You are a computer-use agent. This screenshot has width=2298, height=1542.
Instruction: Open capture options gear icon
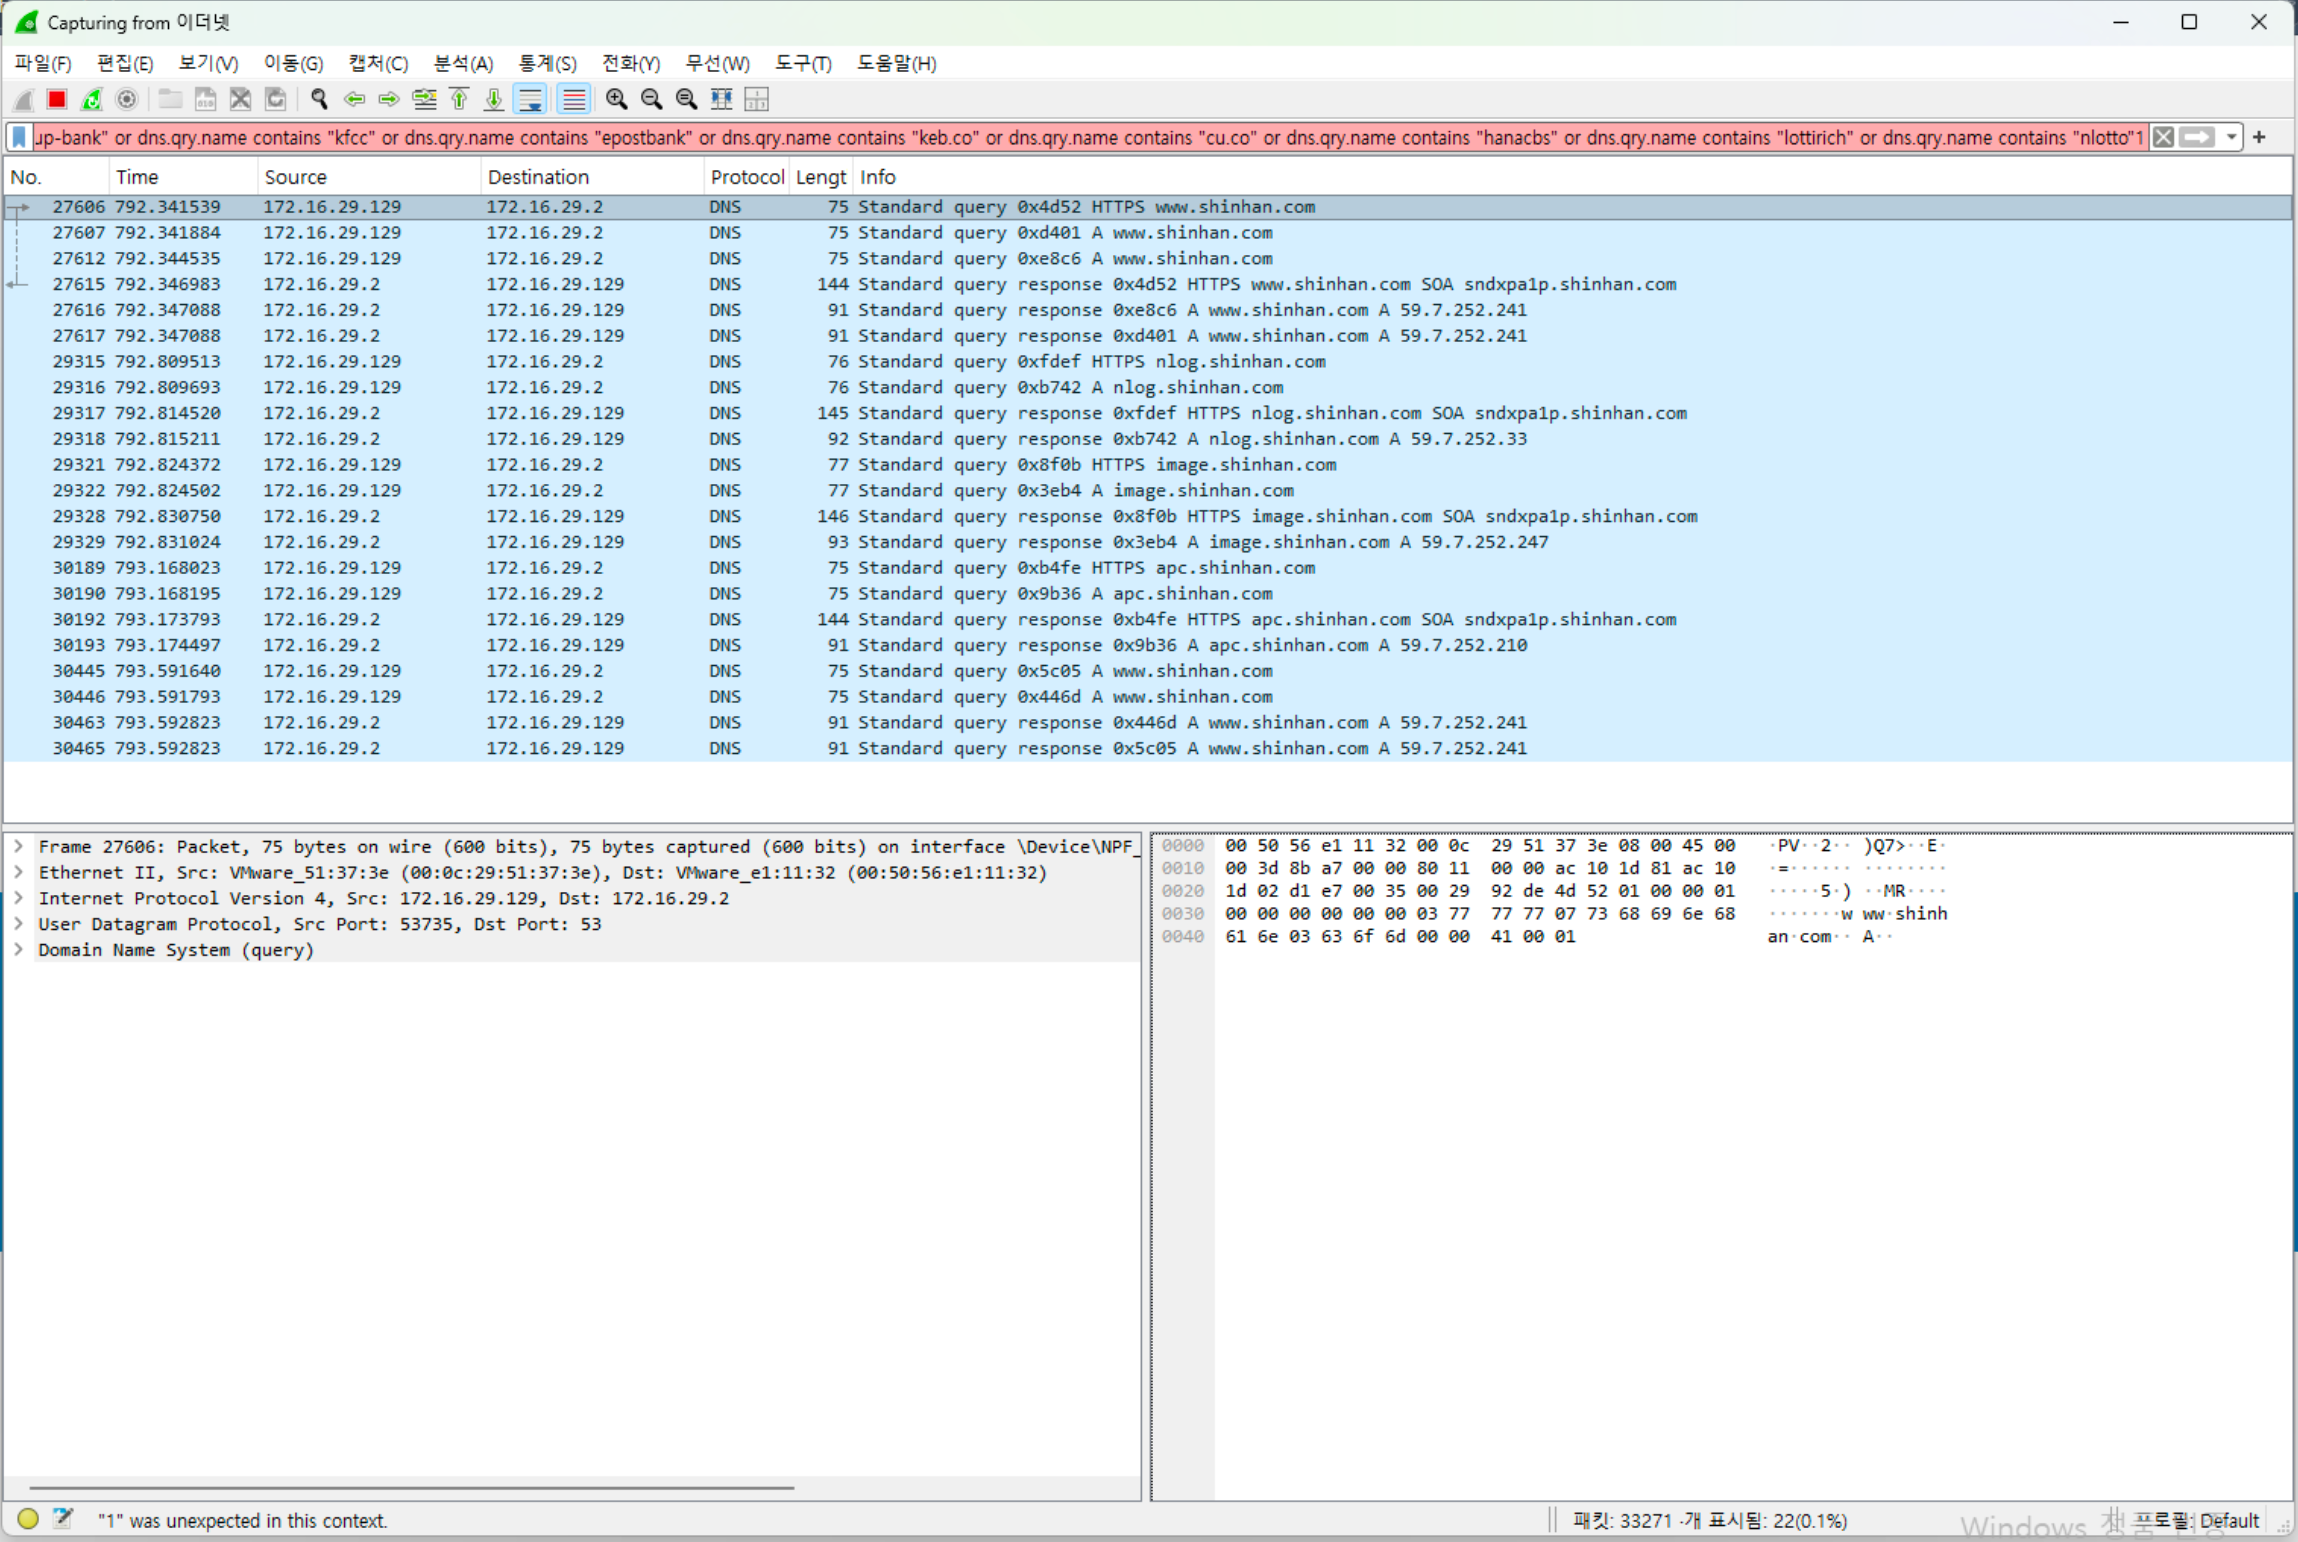tap(126, 99)
